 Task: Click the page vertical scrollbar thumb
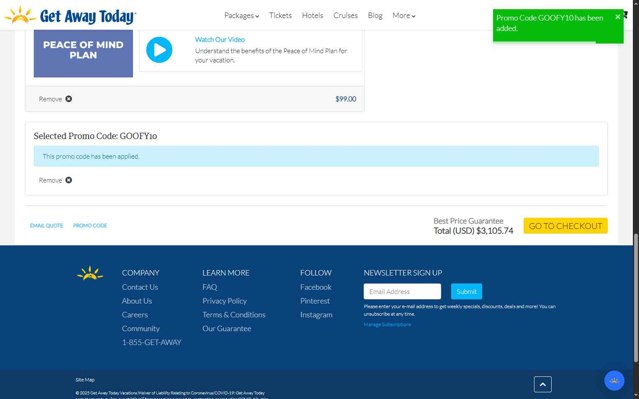[x=635, y=298]
